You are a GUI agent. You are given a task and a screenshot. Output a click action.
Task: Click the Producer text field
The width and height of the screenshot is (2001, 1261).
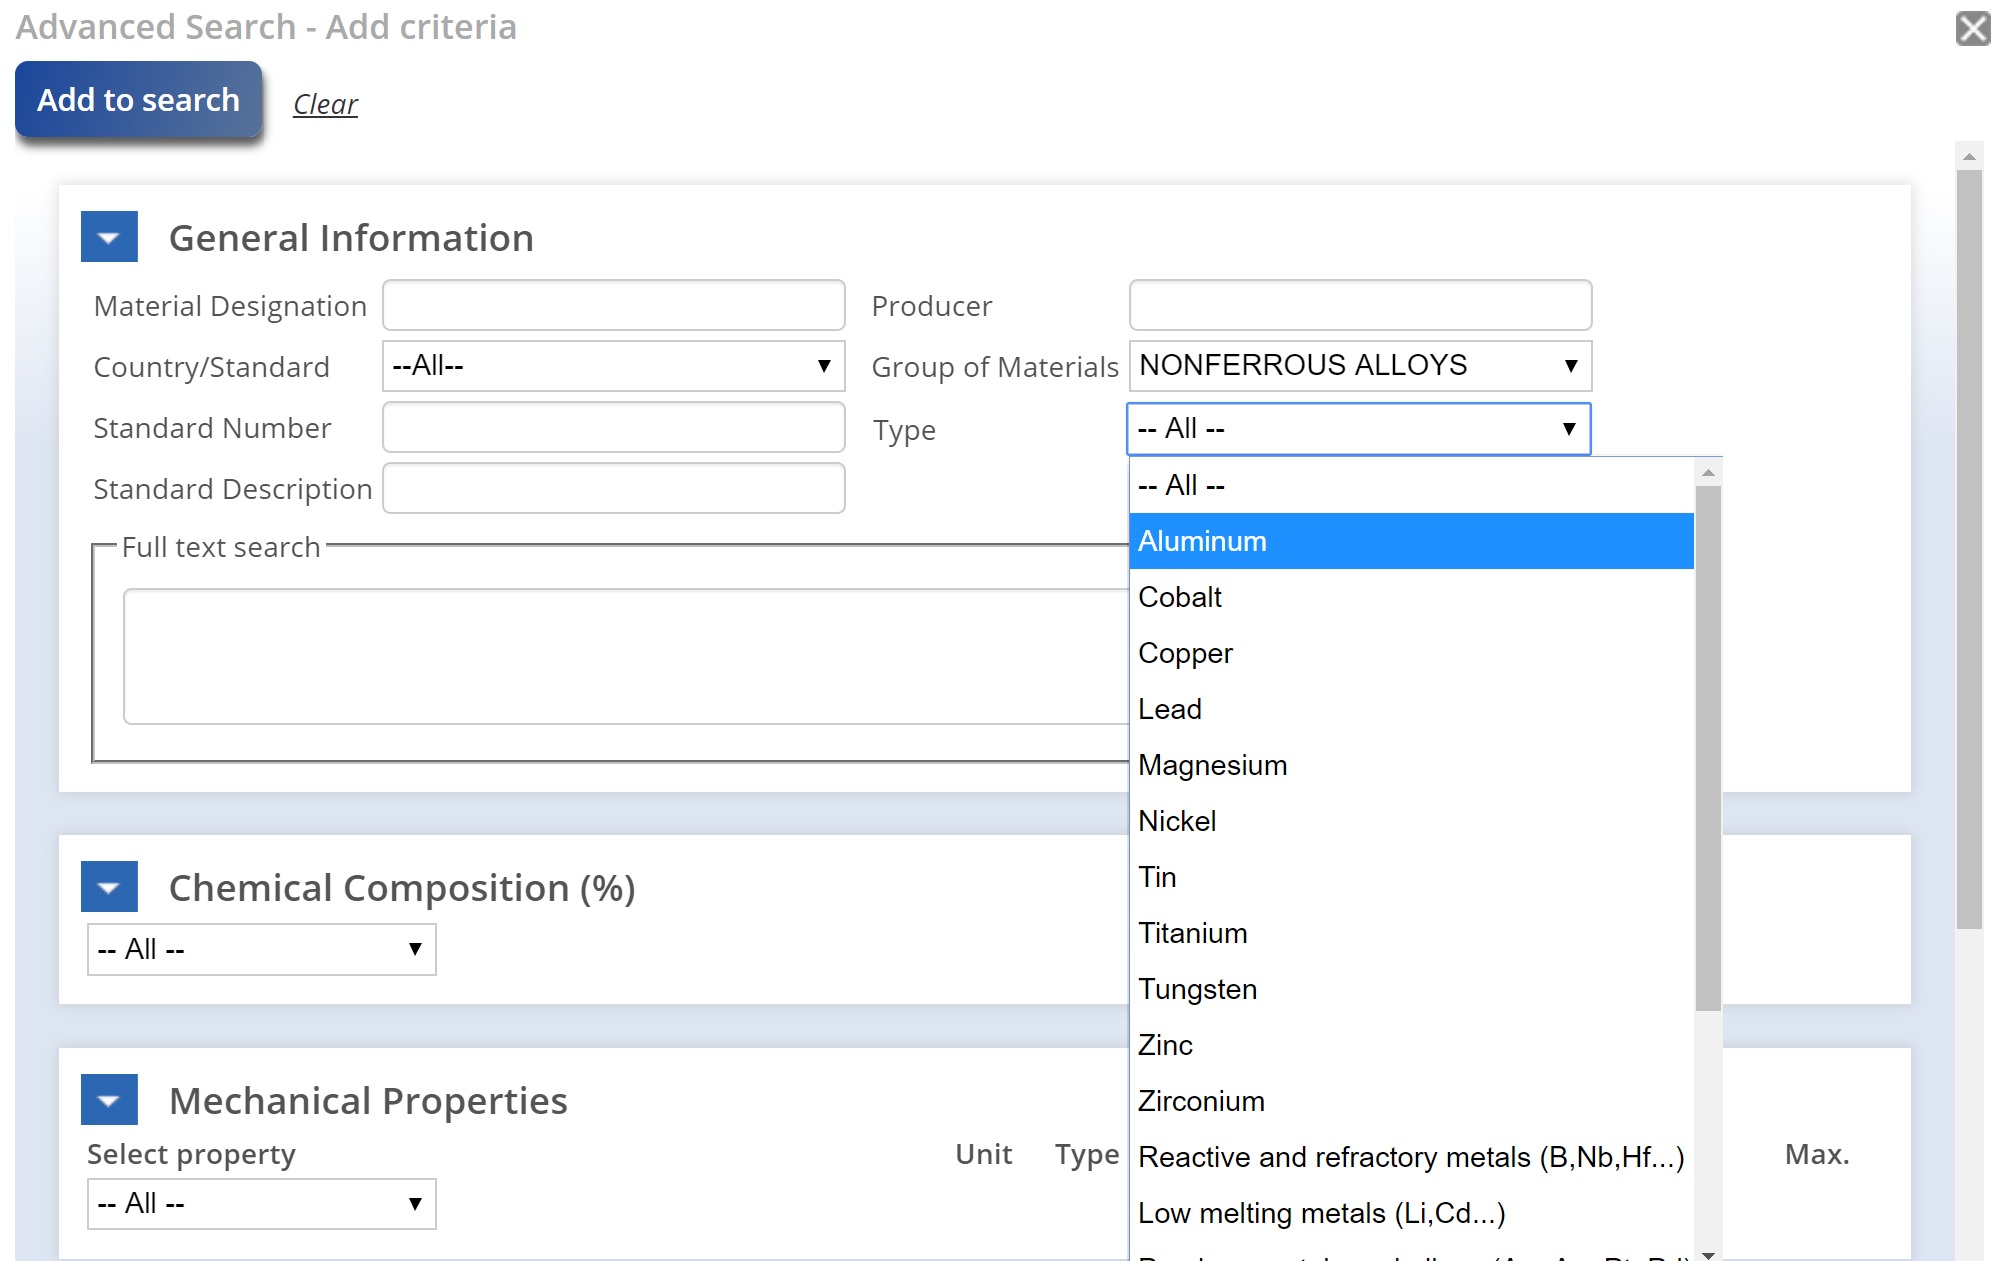[x=1359, y=305]
